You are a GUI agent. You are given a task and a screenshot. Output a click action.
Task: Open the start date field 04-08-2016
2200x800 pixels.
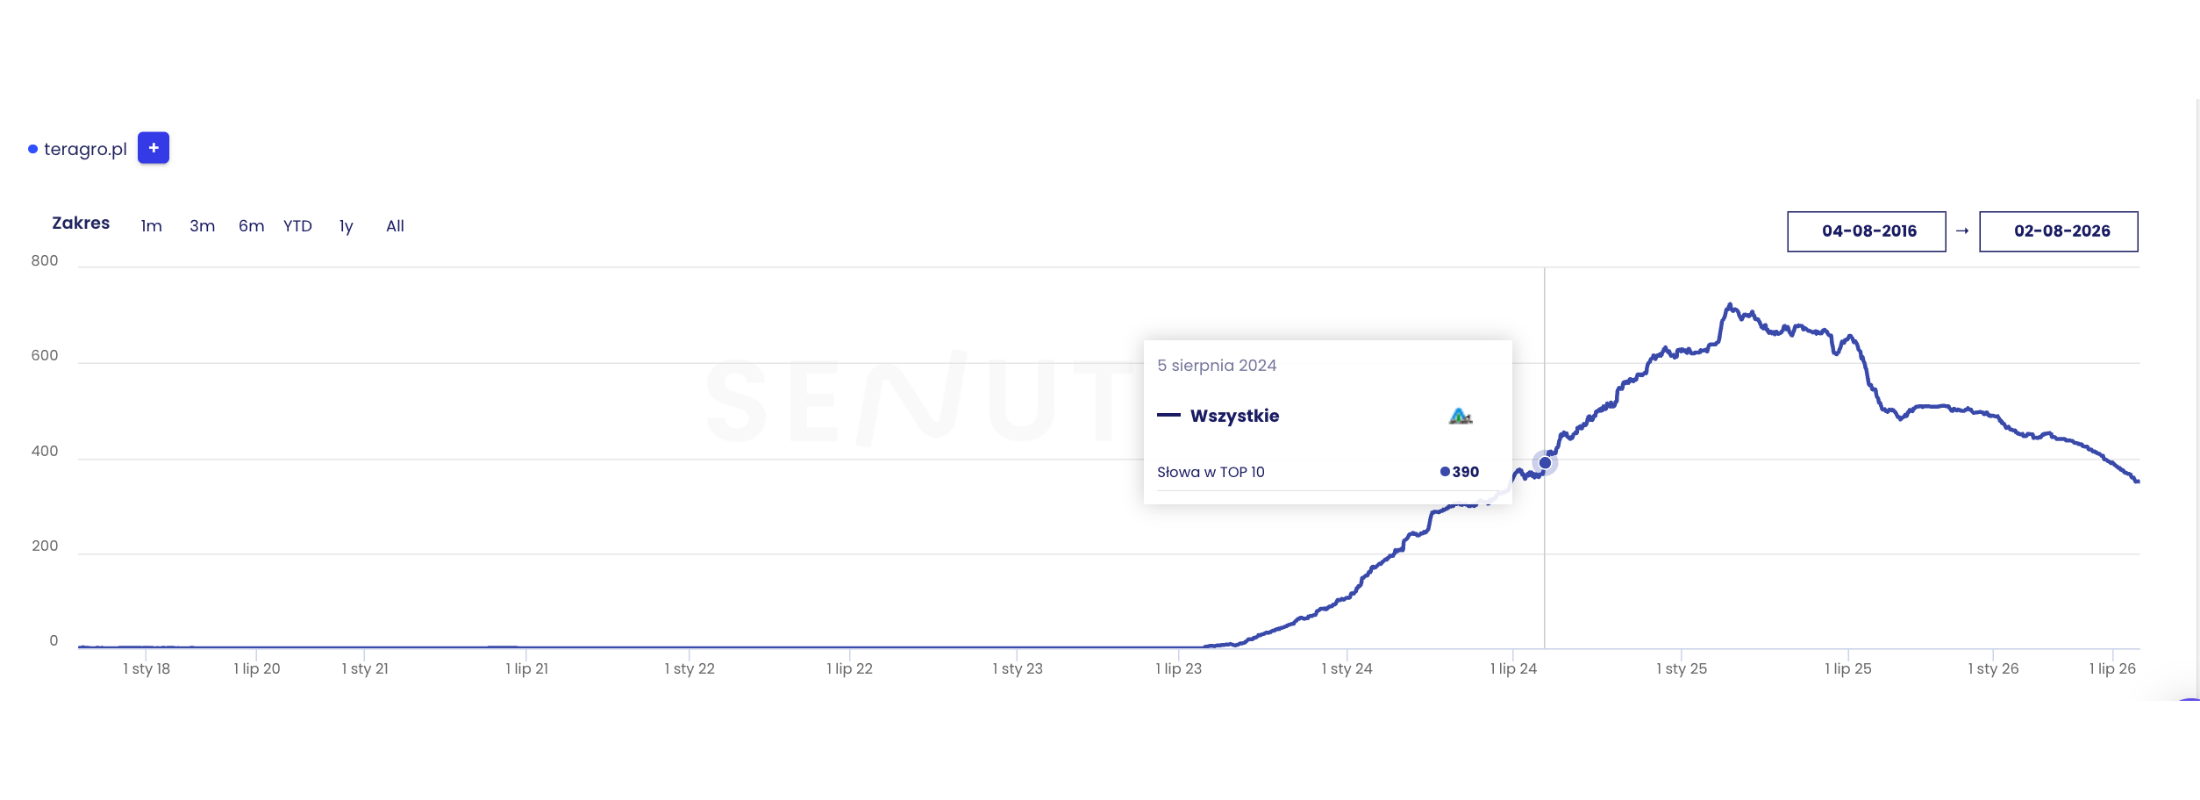1867,231
